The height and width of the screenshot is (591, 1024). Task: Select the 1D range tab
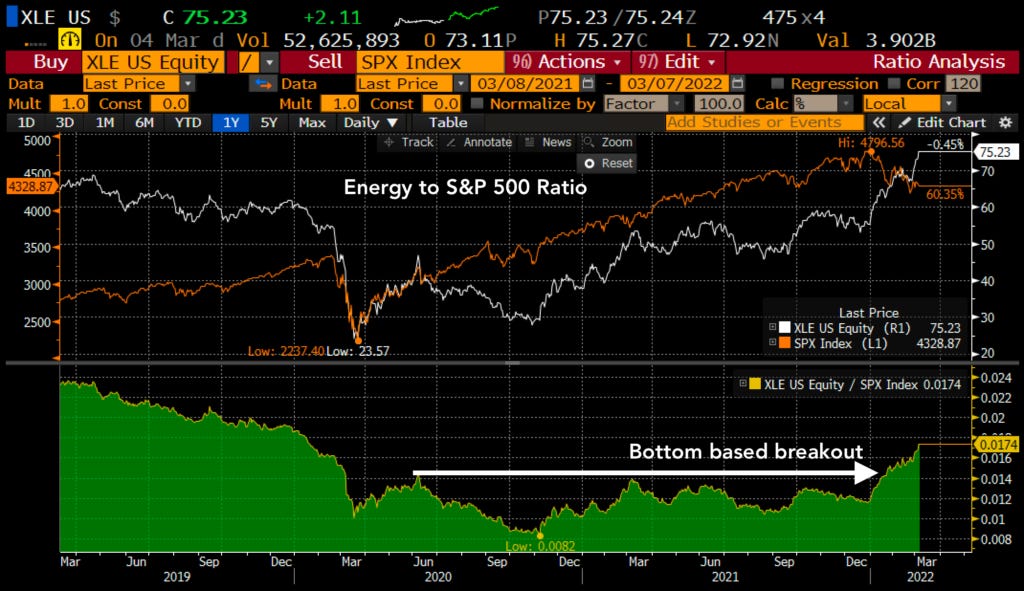pyautogui.click(x=25, y=122)
